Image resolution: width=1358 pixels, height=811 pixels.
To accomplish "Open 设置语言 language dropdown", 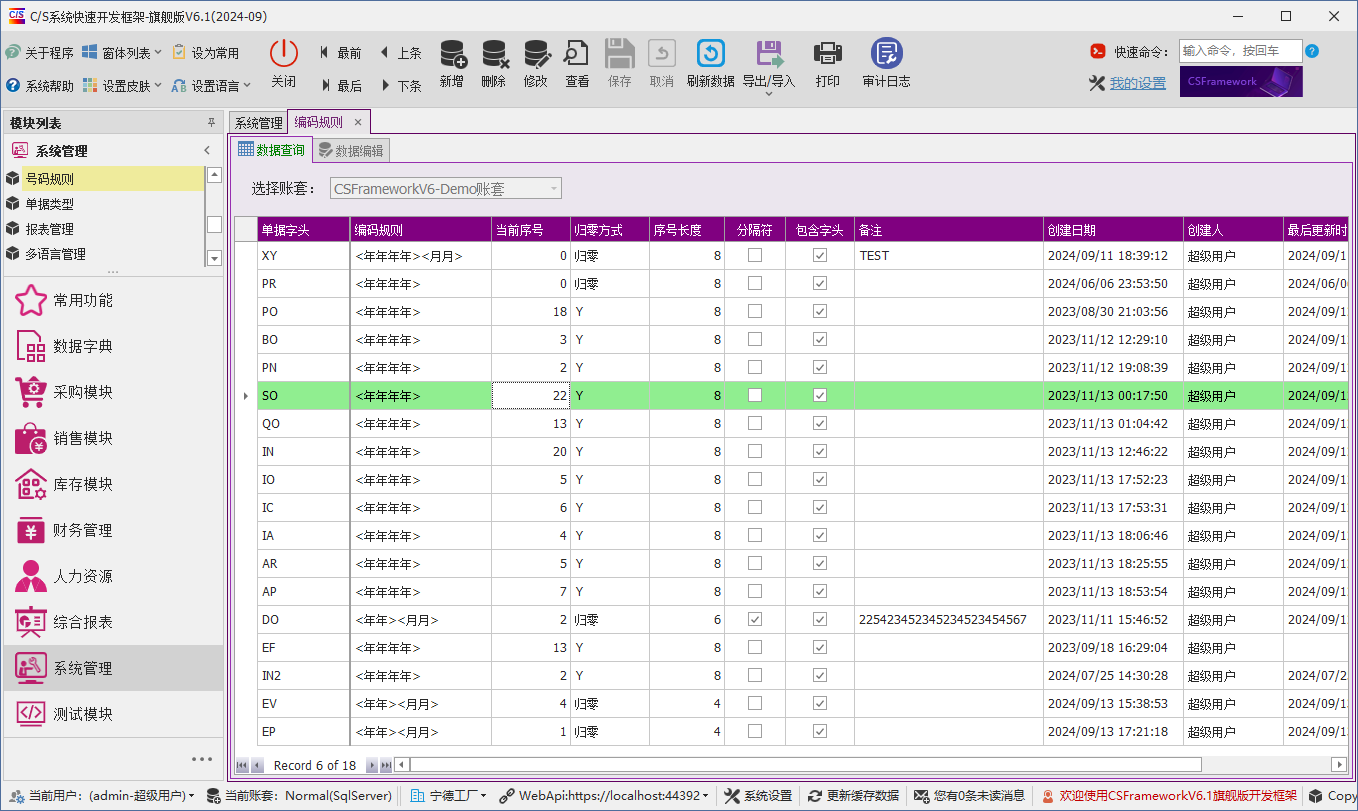I will click(211, 86).
